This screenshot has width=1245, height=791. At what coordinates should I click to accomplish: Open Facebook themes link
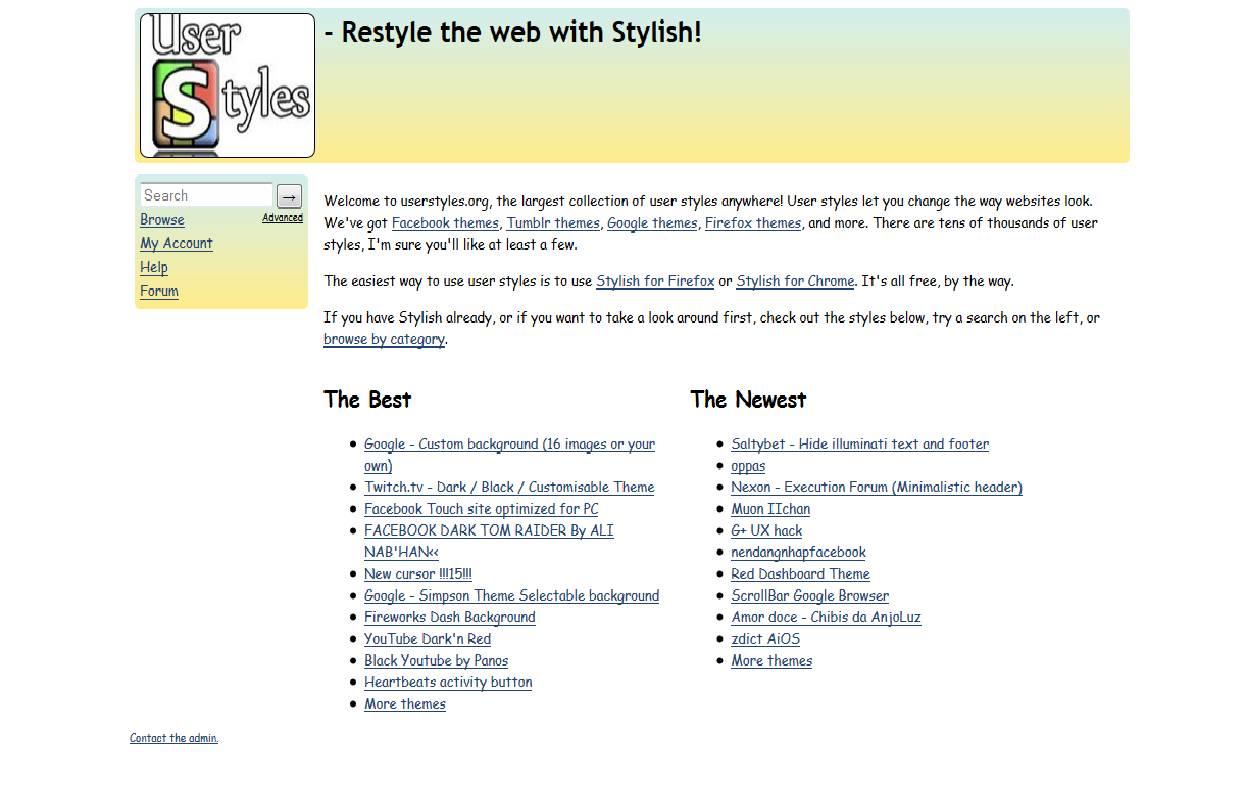[445, 223]
